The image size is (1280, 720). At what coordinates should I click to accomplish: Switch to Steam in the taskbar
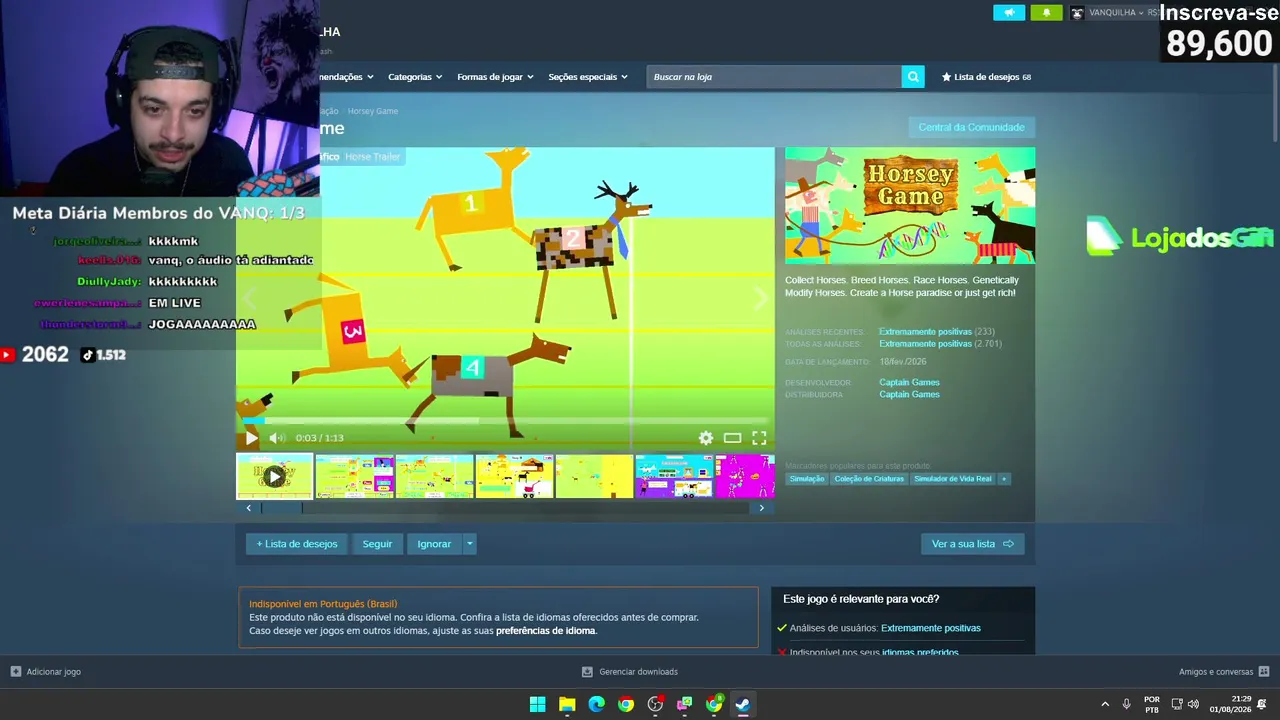[x=743, y=704]
